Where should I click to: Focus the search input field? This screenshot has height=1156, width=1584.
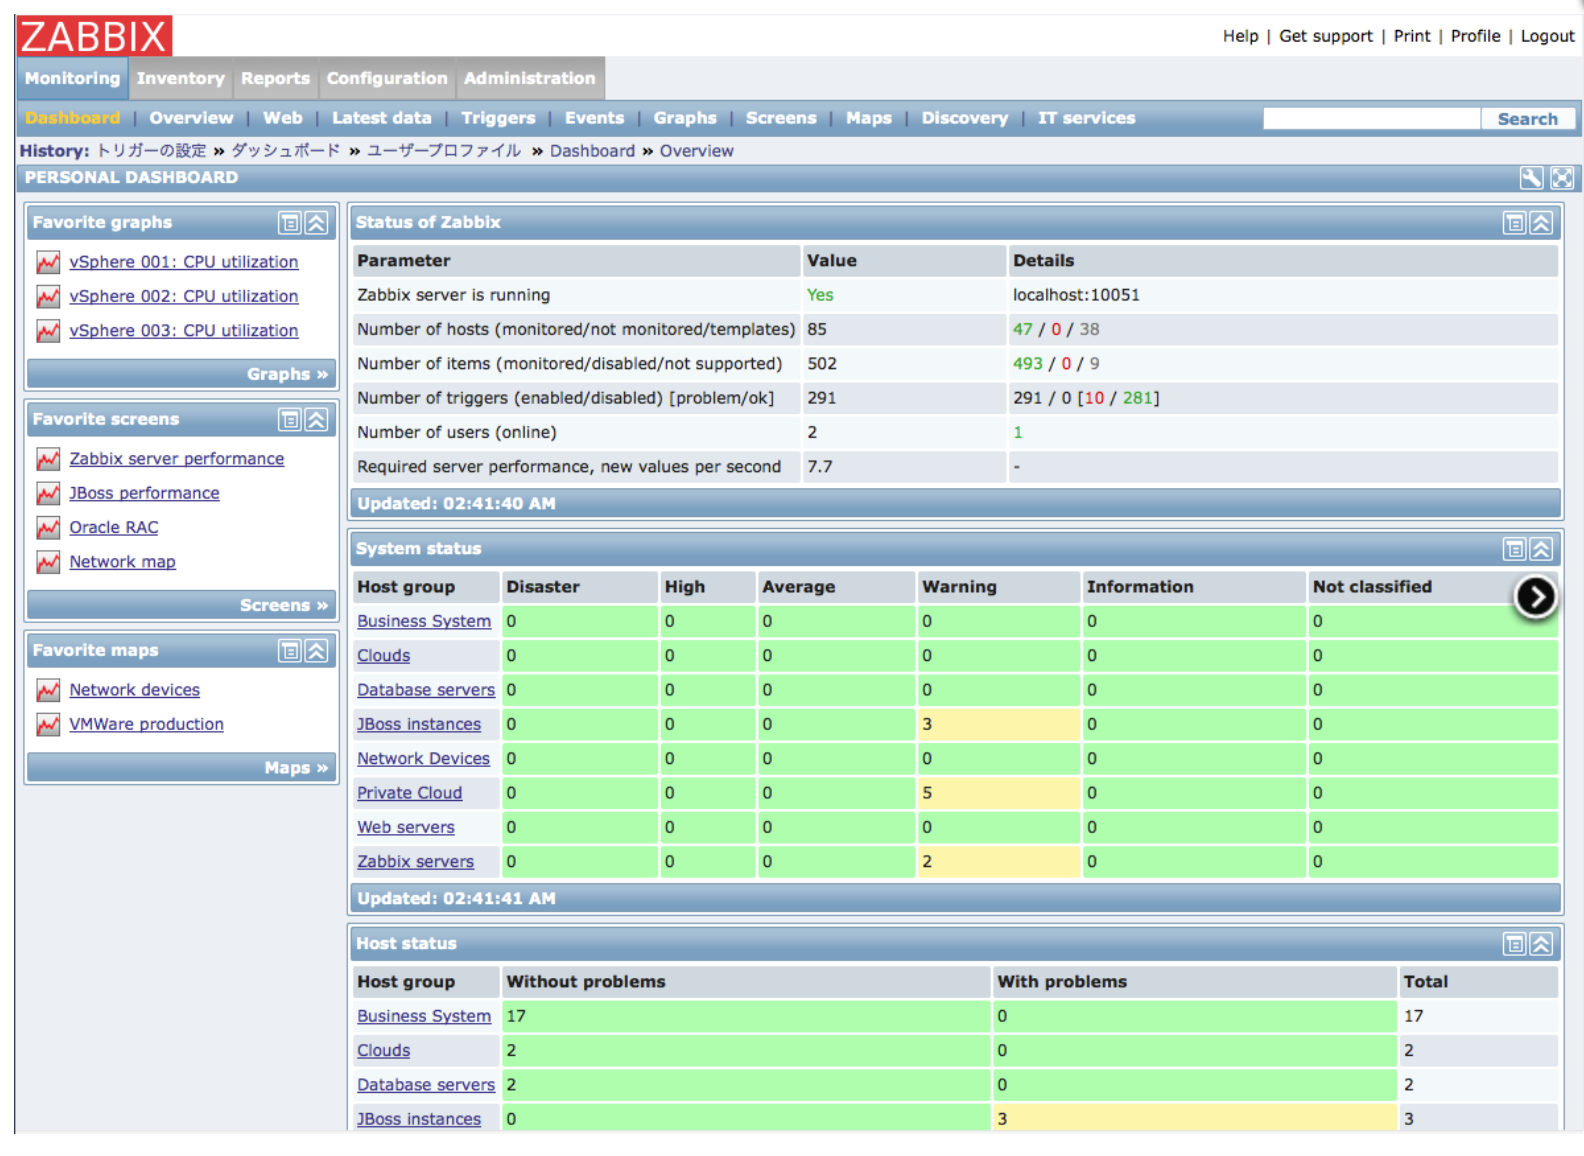click(1371, 119)
